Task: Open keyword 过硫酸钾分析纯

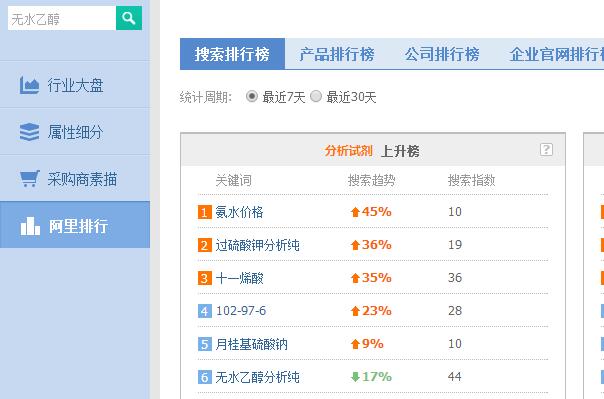Action: [x=257, y=245]
